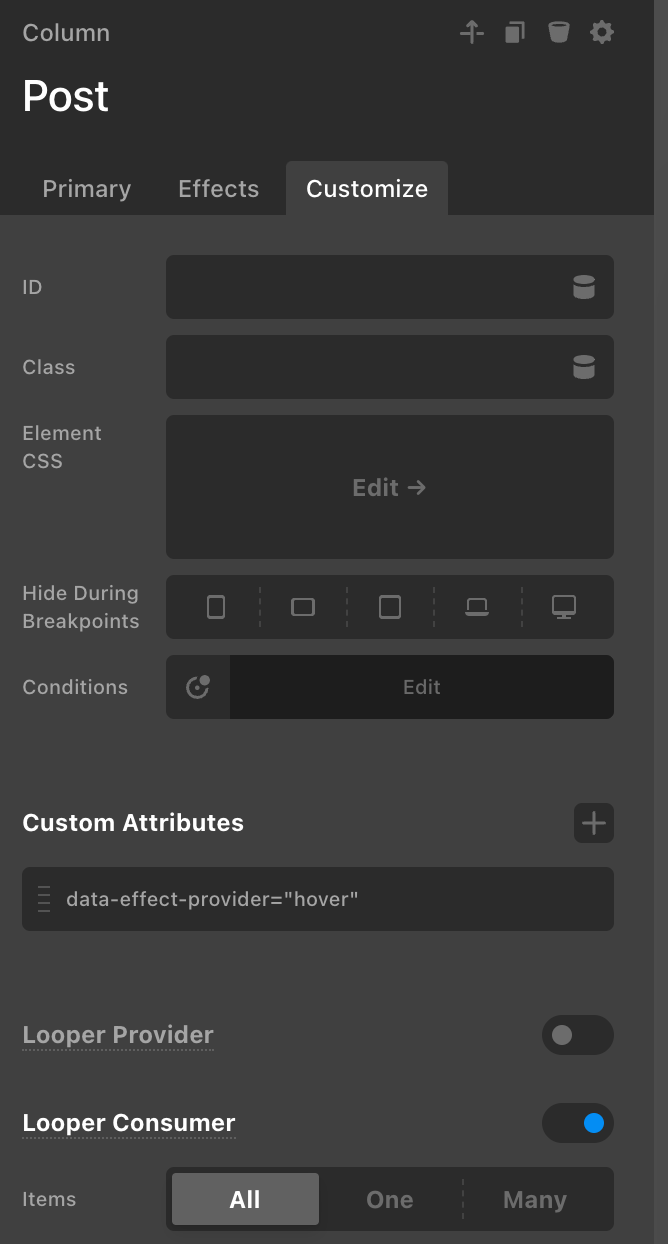
Task: Add a new custom attribute
Action: (594, 823)
